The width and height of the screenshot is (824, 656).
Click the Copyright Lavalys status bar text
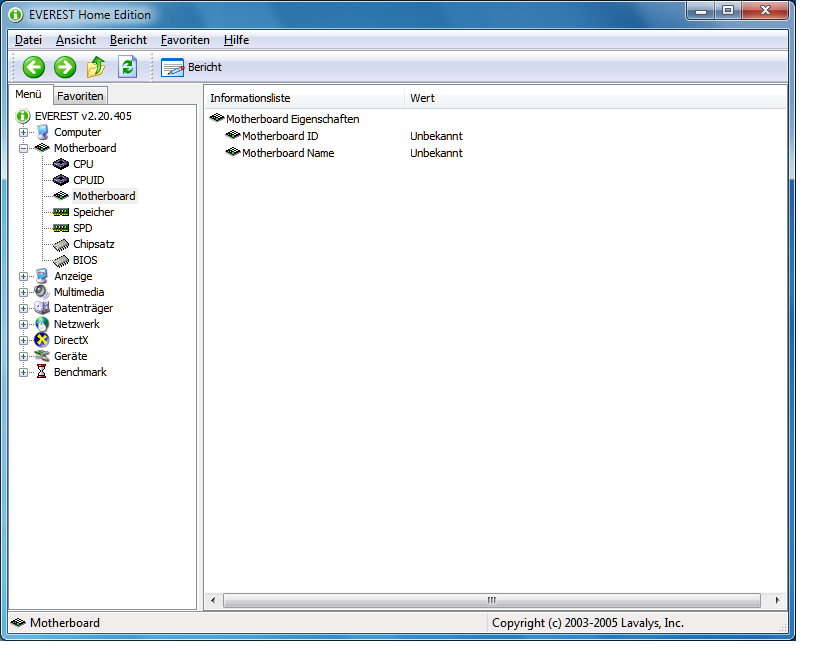point(588,623)
